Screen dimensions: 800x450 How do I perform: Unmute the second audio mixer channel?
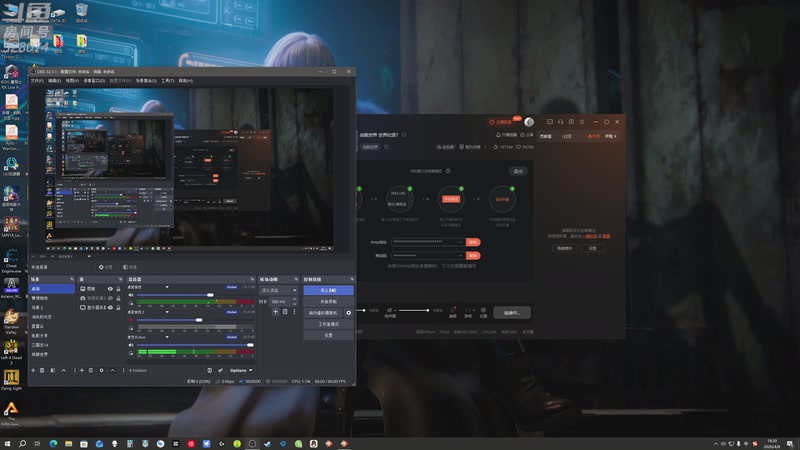(x=131, y=320)
